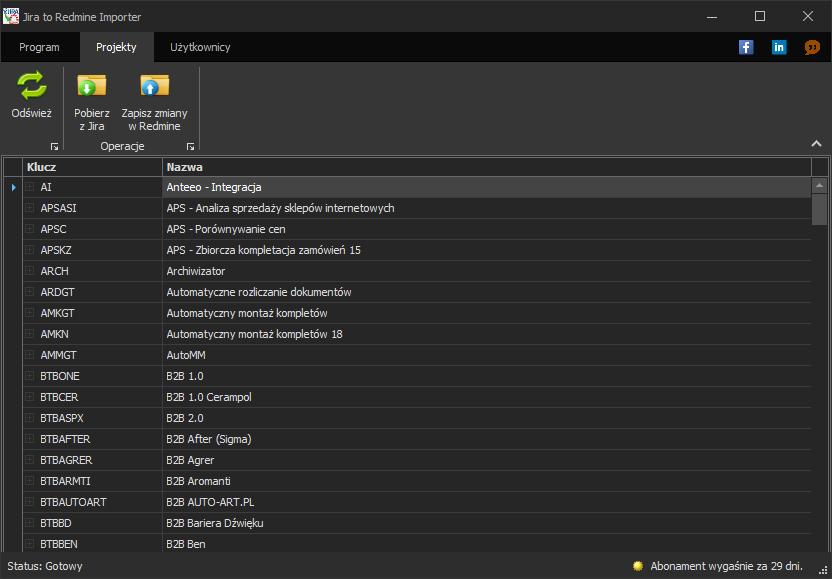832x579 pixels.
Task: Select the Projekty tab
Action: pyautogui.click(x=116, y=47)
